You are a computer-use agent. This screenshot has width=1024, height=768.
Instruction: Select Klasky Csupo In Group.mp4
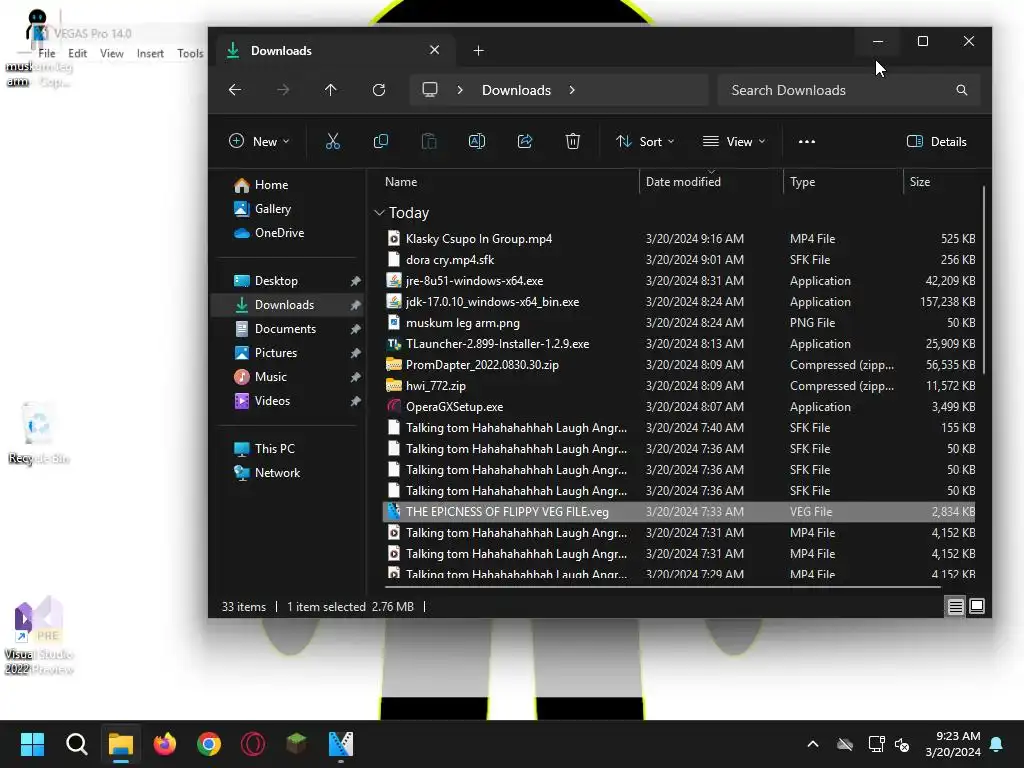click(x=679, y=239)
